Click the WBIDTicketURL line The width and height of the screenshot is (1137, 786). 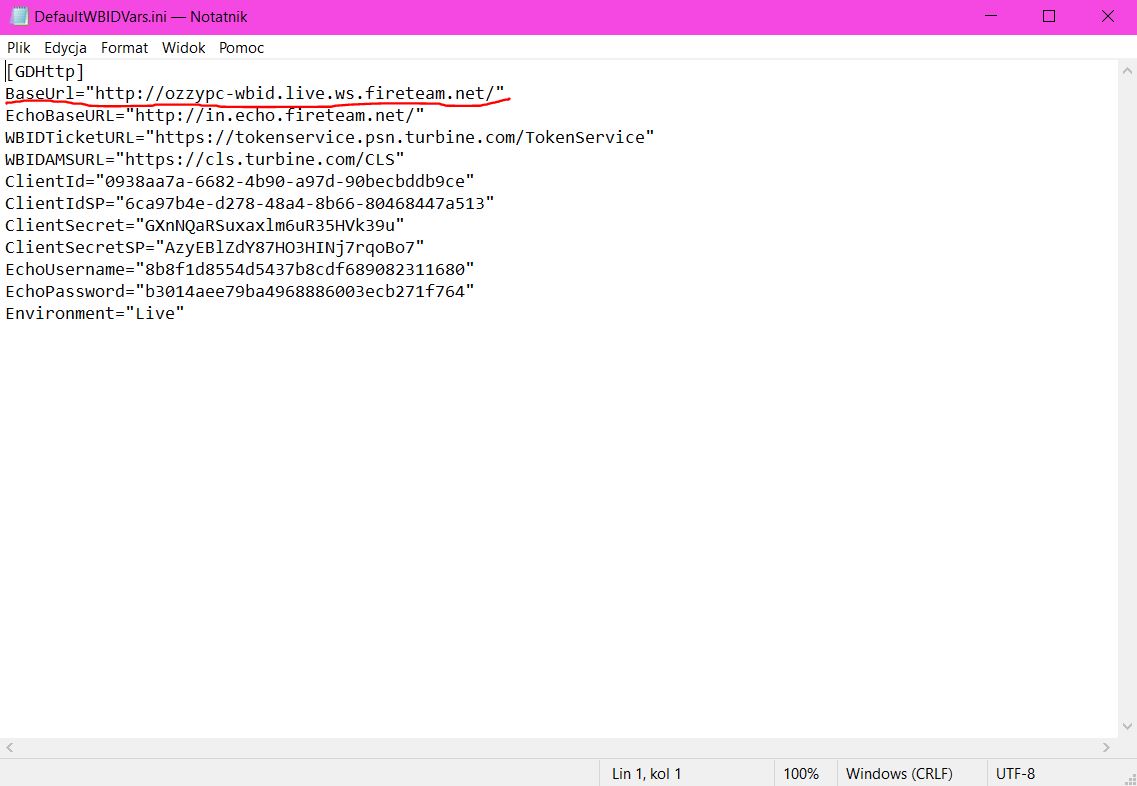(x=330, y=137)
